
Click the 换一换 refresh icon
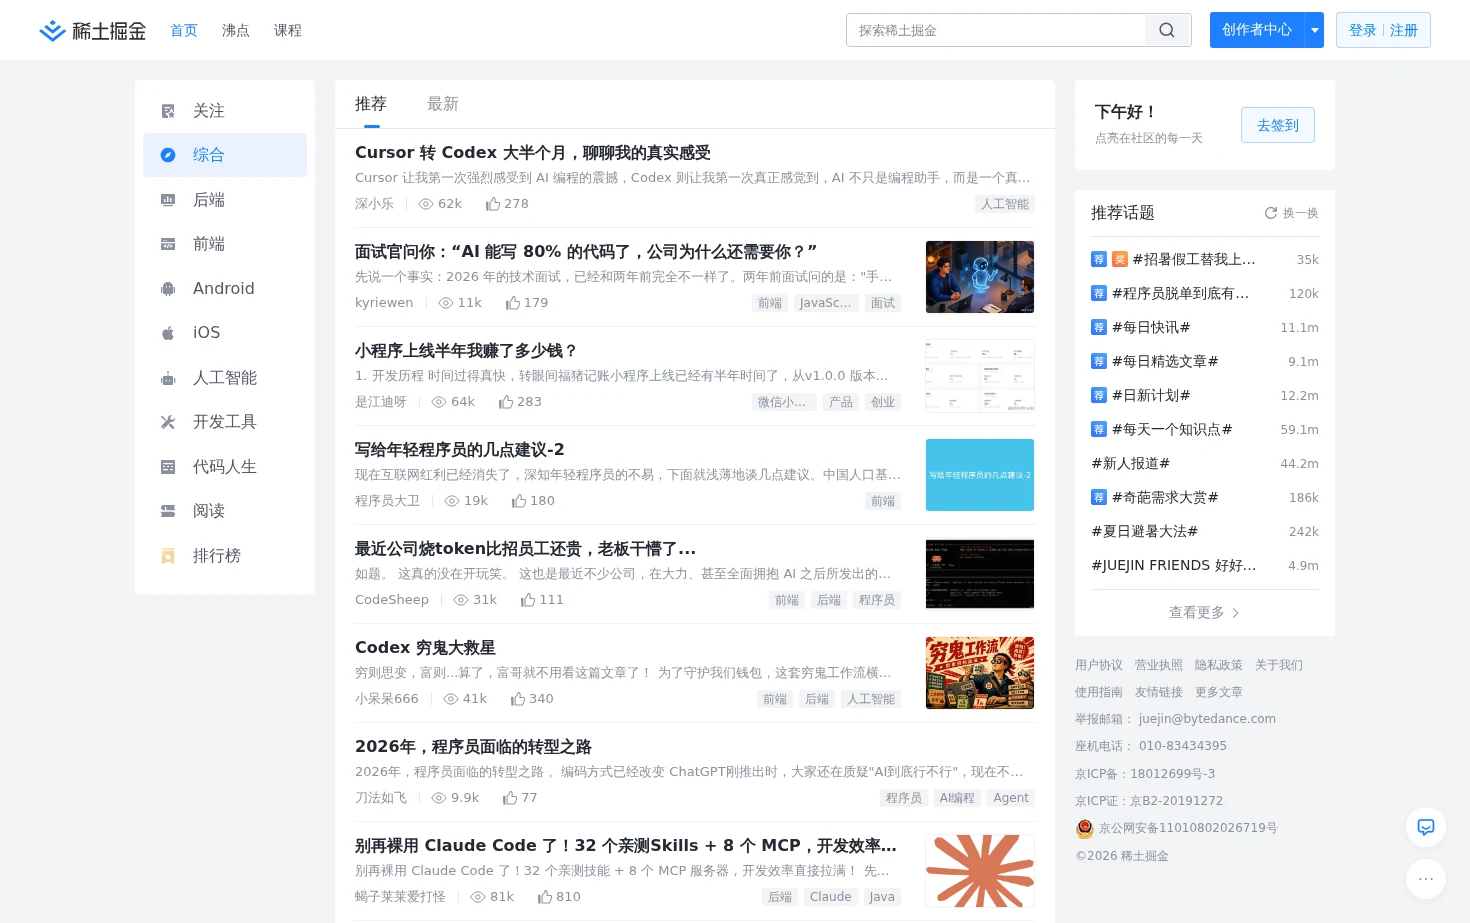coord(1271,213)
